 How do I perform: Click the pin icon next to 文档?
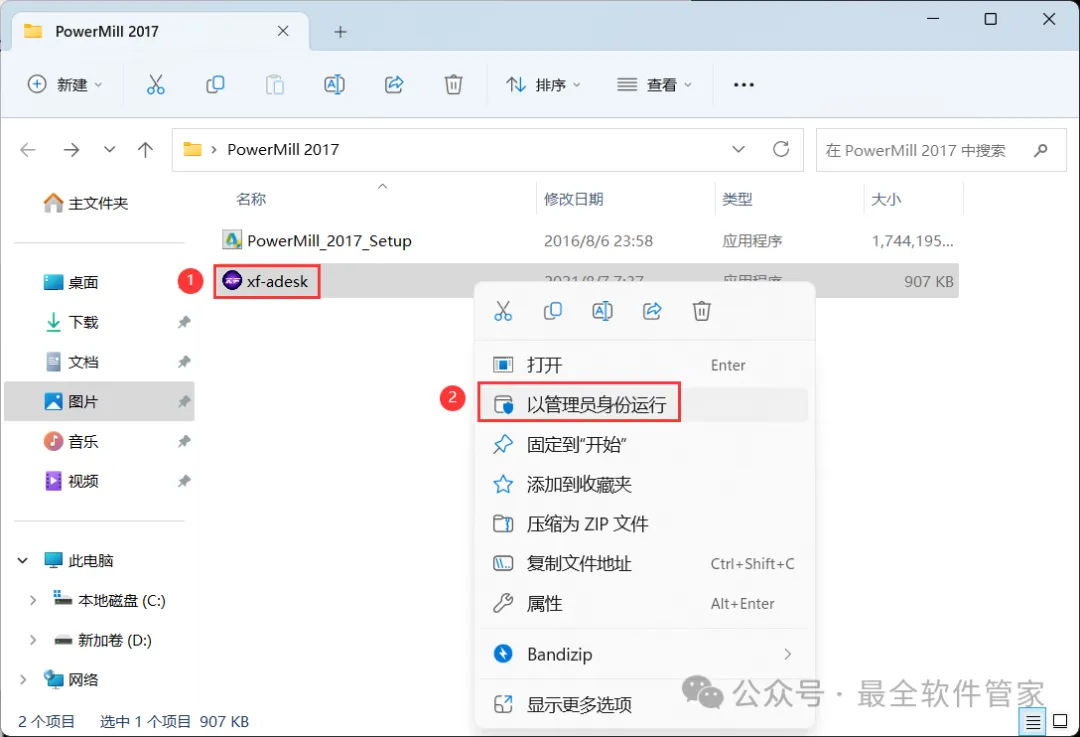pos(184,362)
